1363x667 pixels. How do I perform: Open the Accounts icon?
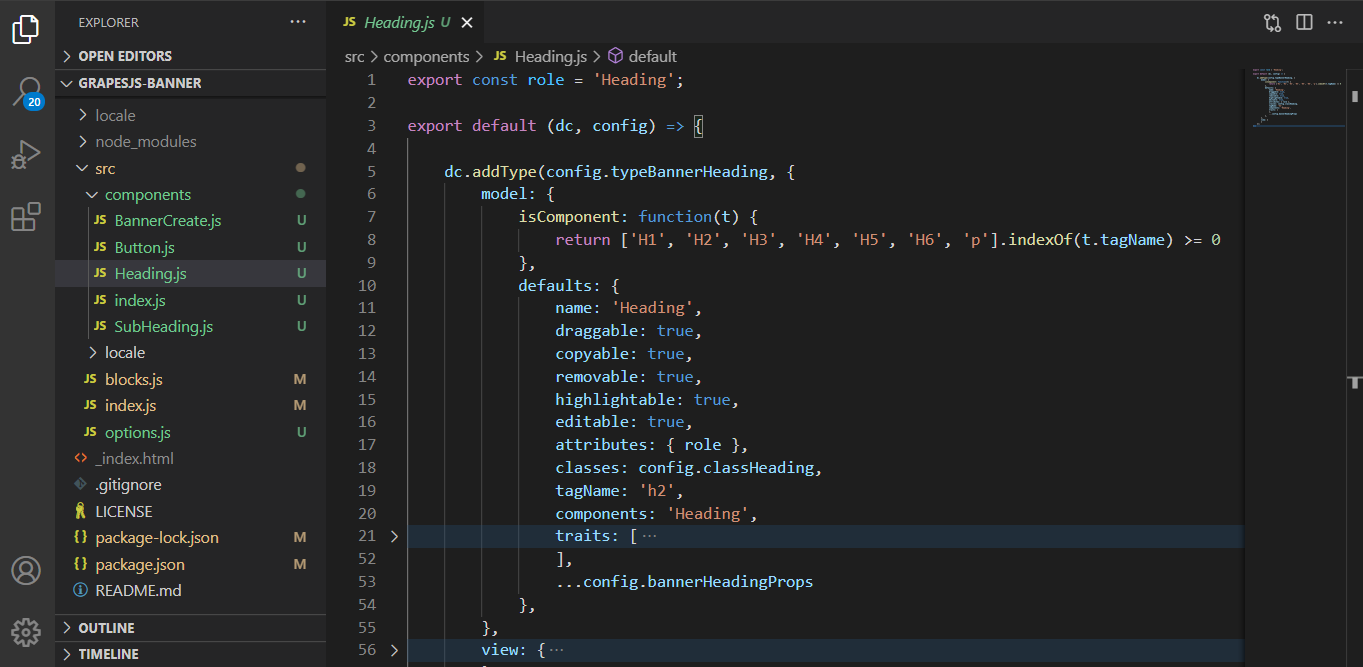(26, 571)
